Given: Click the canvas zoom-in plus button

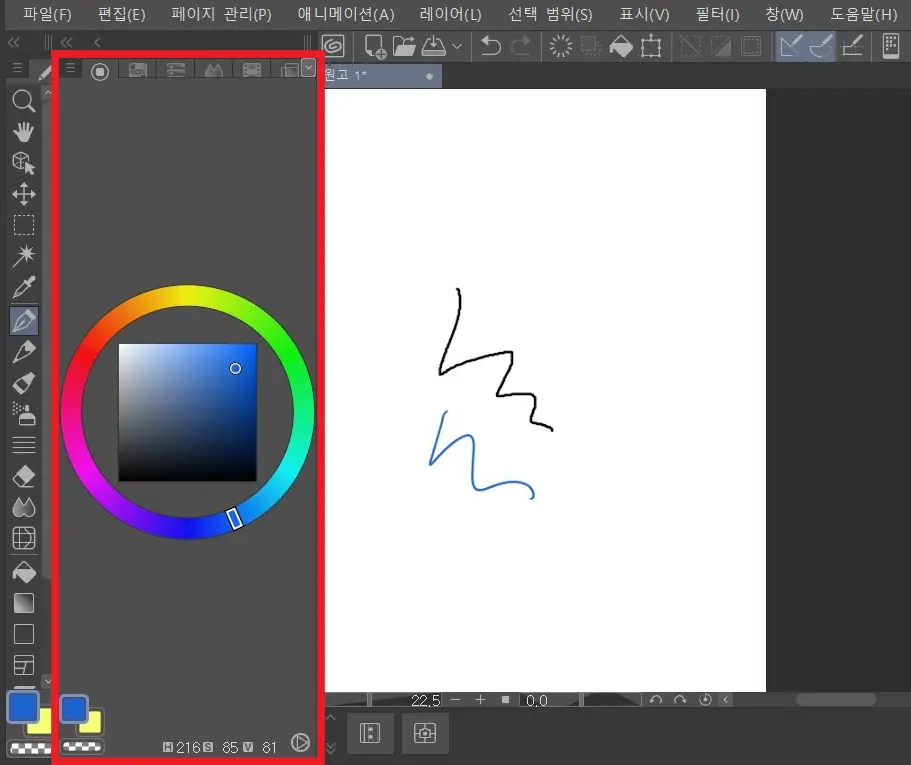Looking at the screenshot, I should pyautogui.click(x=480, y=700).
